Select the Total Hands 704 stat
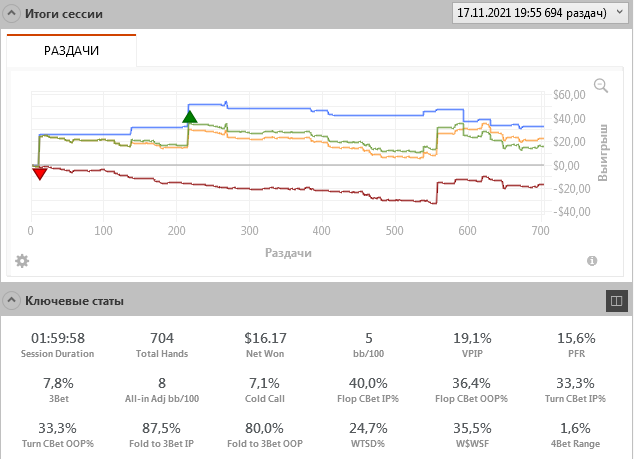634x459 pixels. [162, 344]
